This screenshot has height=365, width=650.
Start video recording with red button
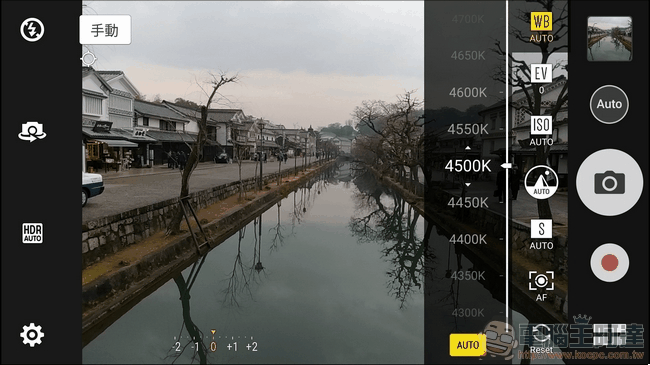pos(609,263)
